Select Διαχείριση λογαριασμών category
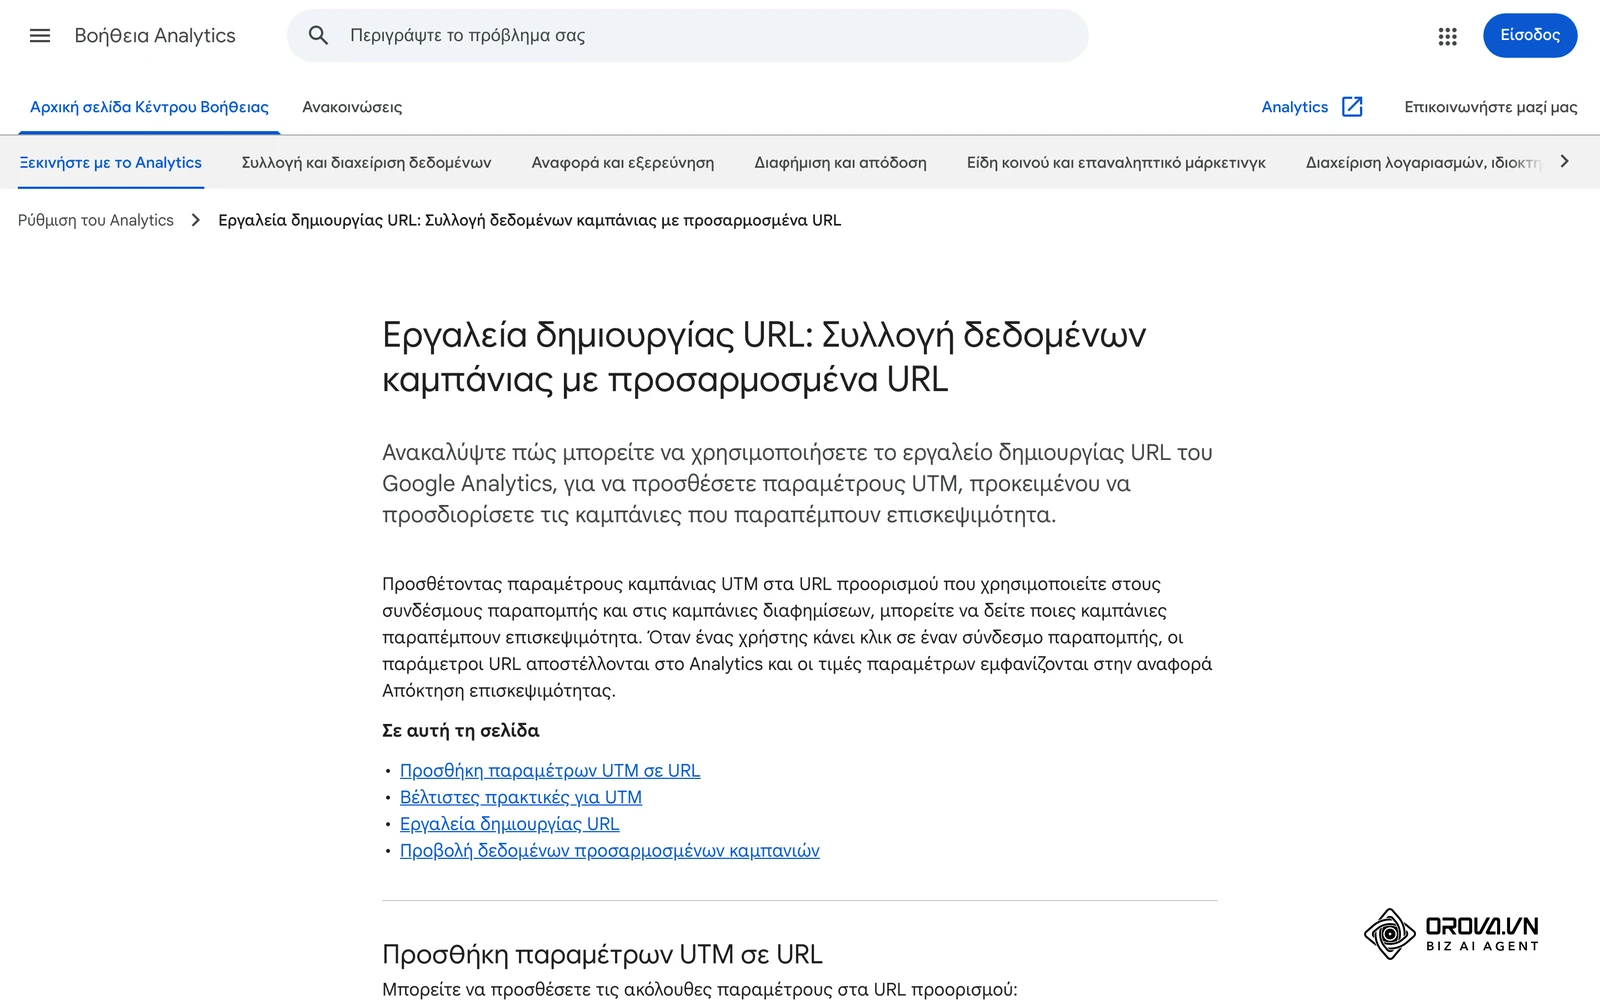 (x=1423, y=162)
